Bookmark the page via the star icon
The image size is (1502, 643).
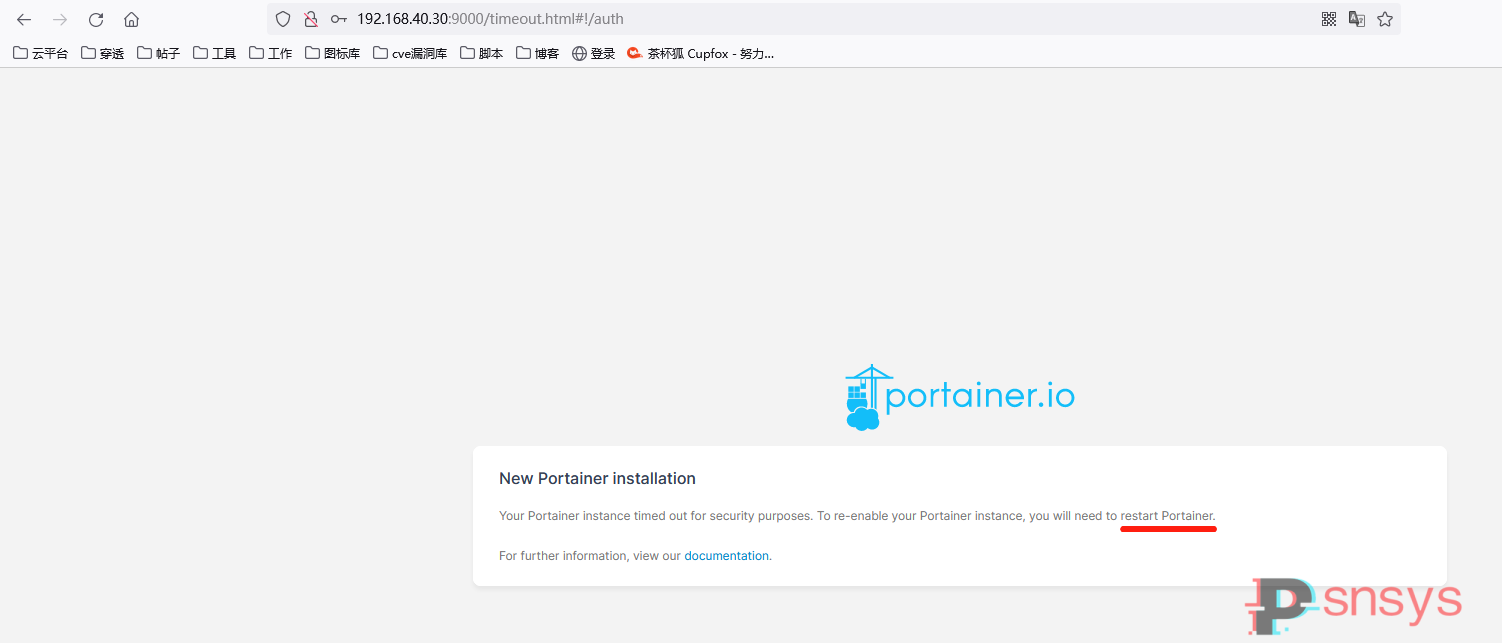click(x=1385, y=18)
